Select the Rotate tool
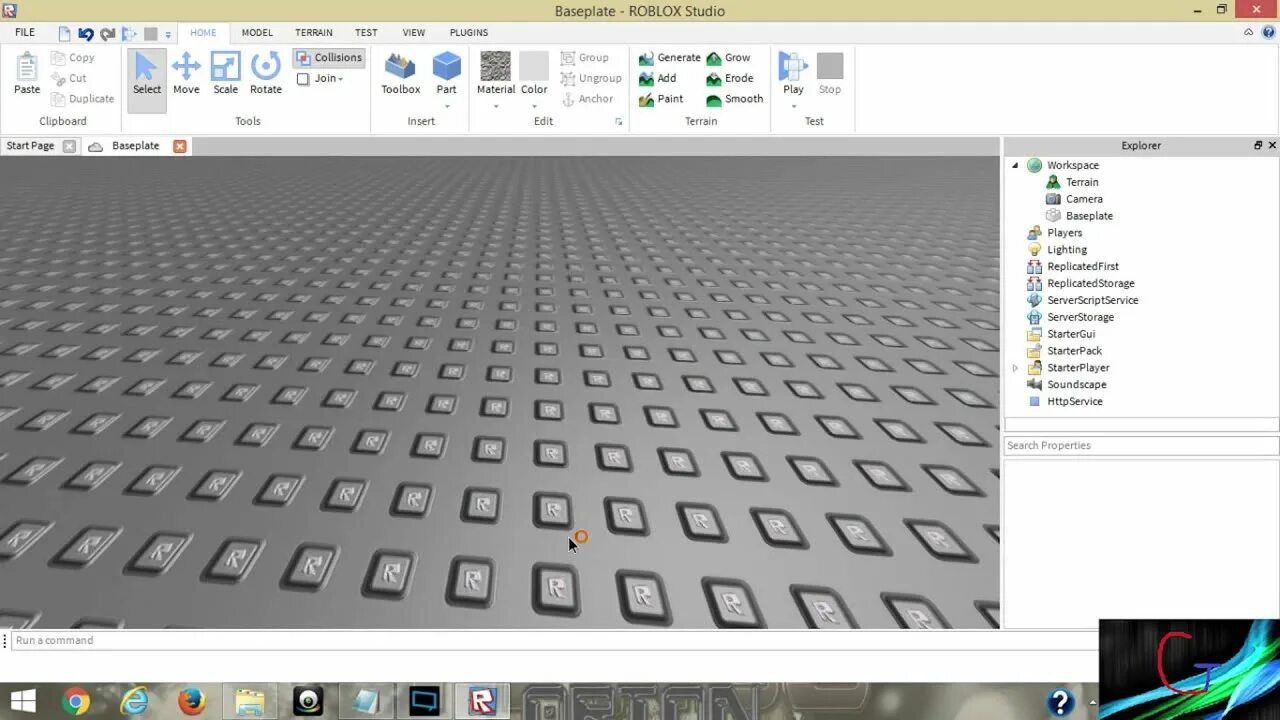 click(266, 74)
